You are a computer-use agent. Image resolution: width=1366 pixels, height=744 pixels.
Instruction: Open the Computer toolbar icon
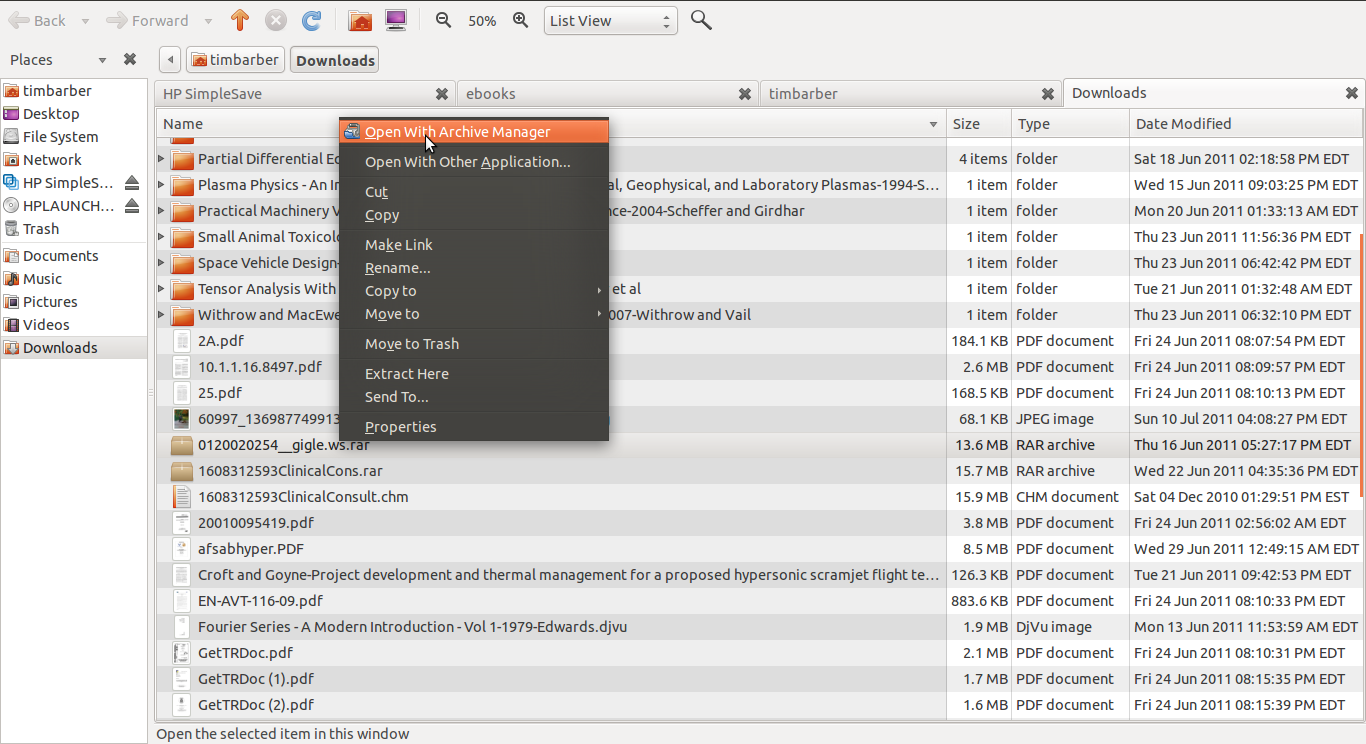396,20
